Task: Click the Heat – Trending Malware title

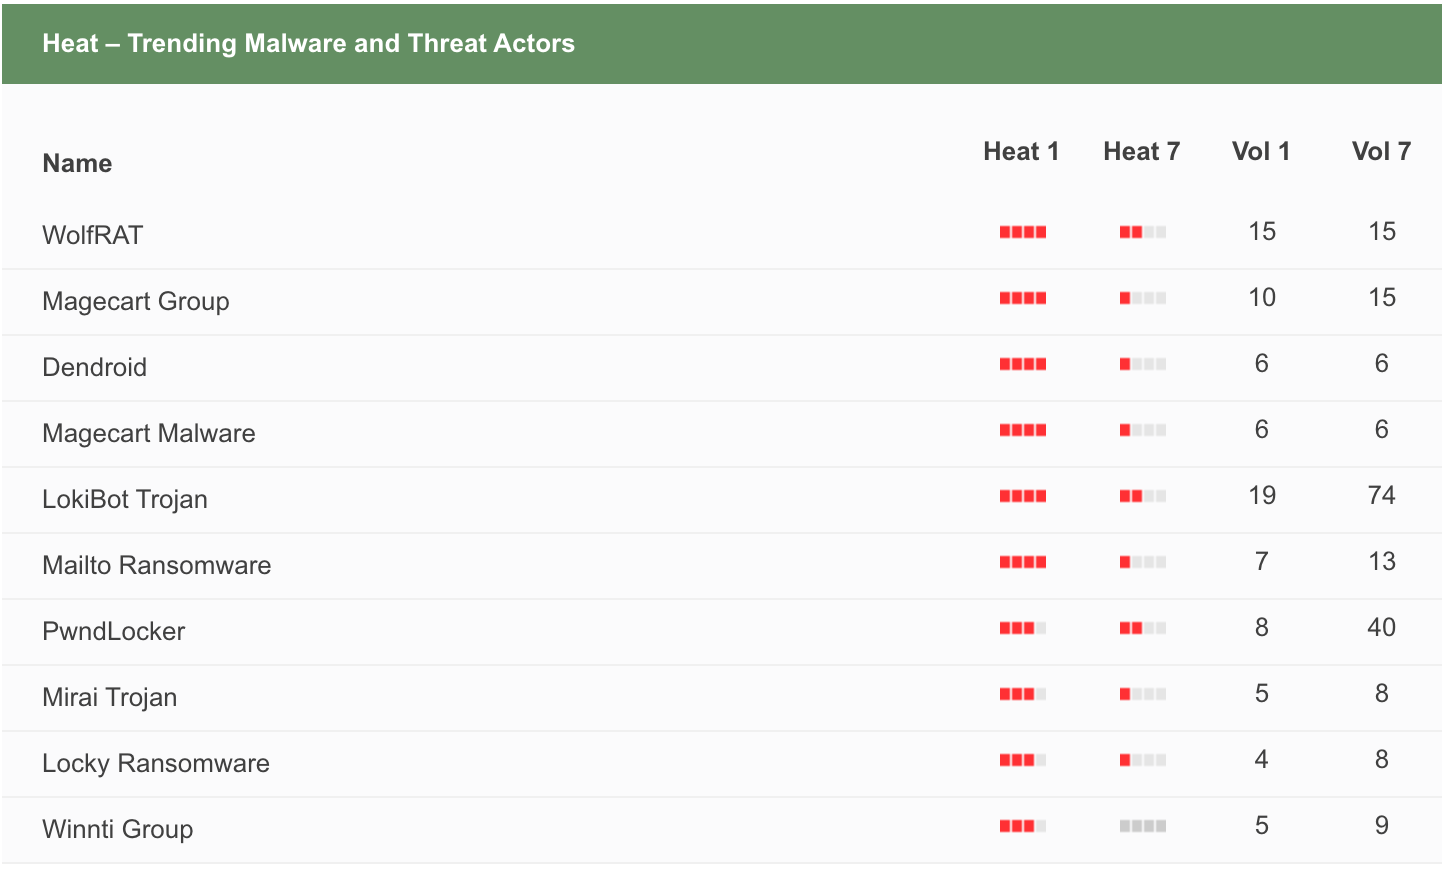Action: [308, 43]
